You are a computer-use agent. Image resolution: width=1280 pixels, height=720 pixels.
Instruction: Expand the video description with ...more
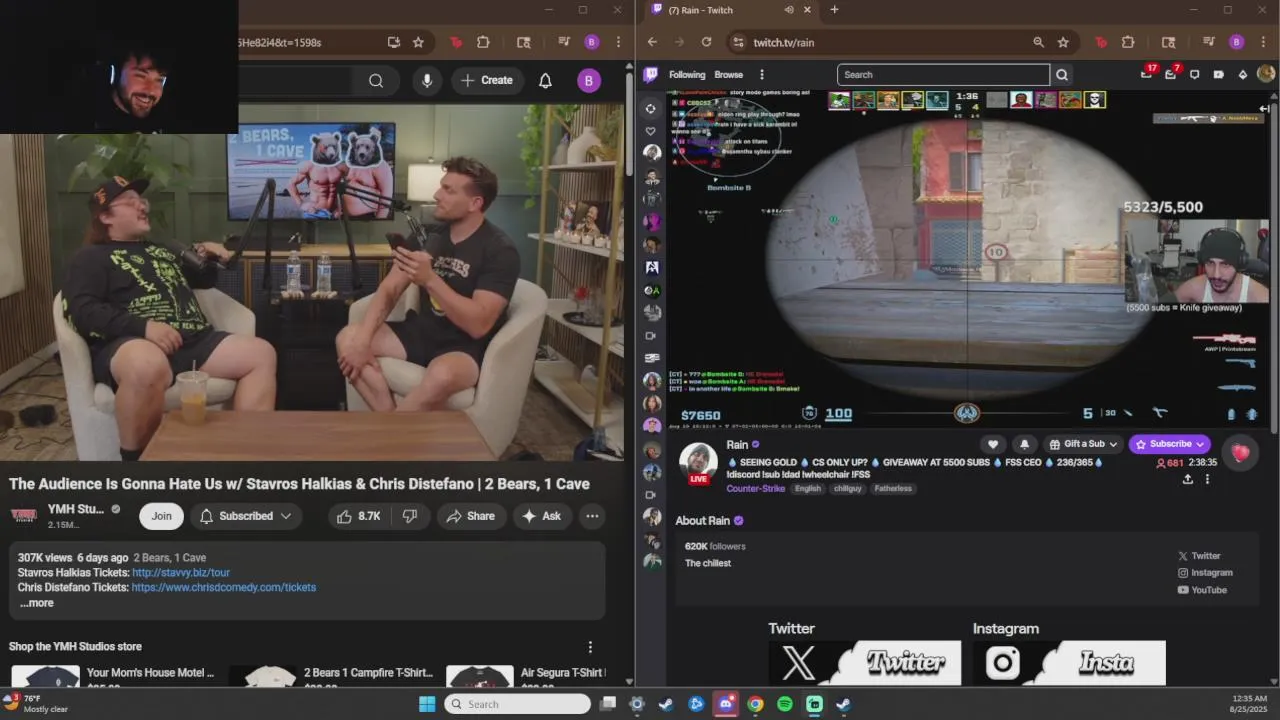point(37,603)
